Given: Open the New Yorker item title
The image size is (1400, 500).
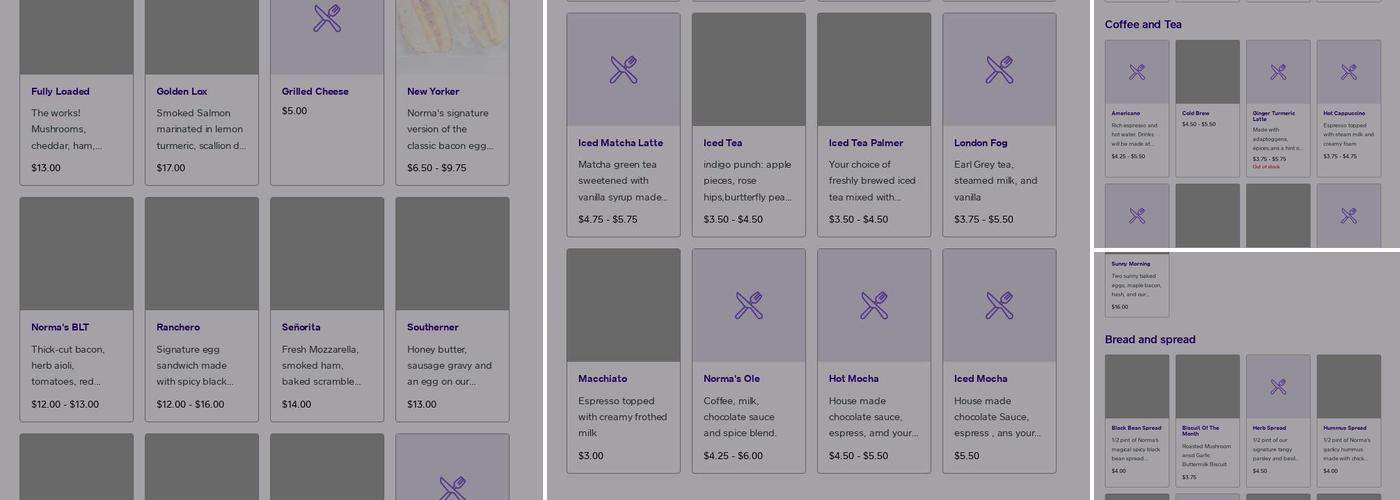Looking at the screenshot, I should tap(433, 91).
